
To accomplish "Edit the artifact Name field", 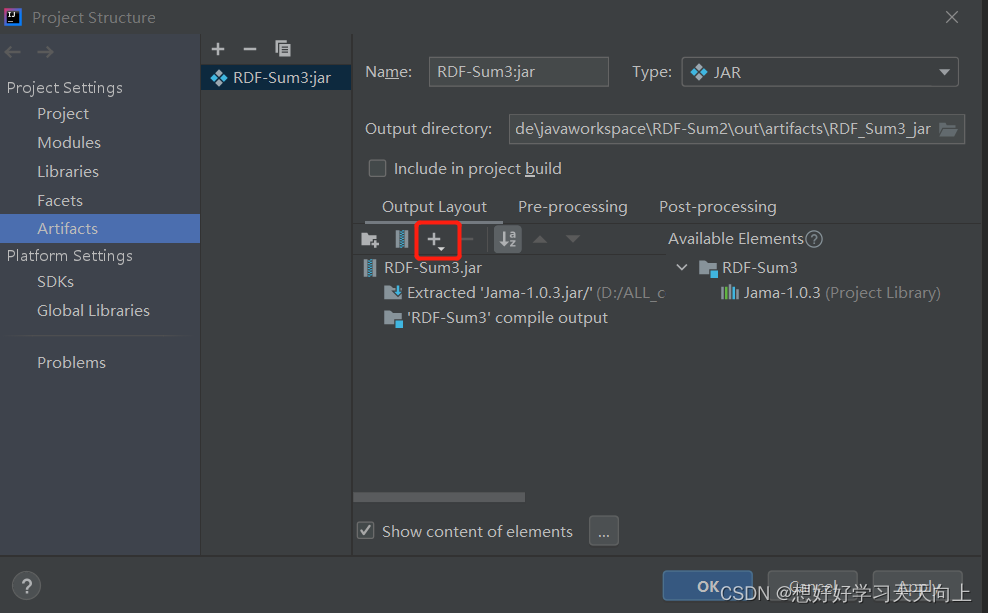I will click(x=519, y=72).
